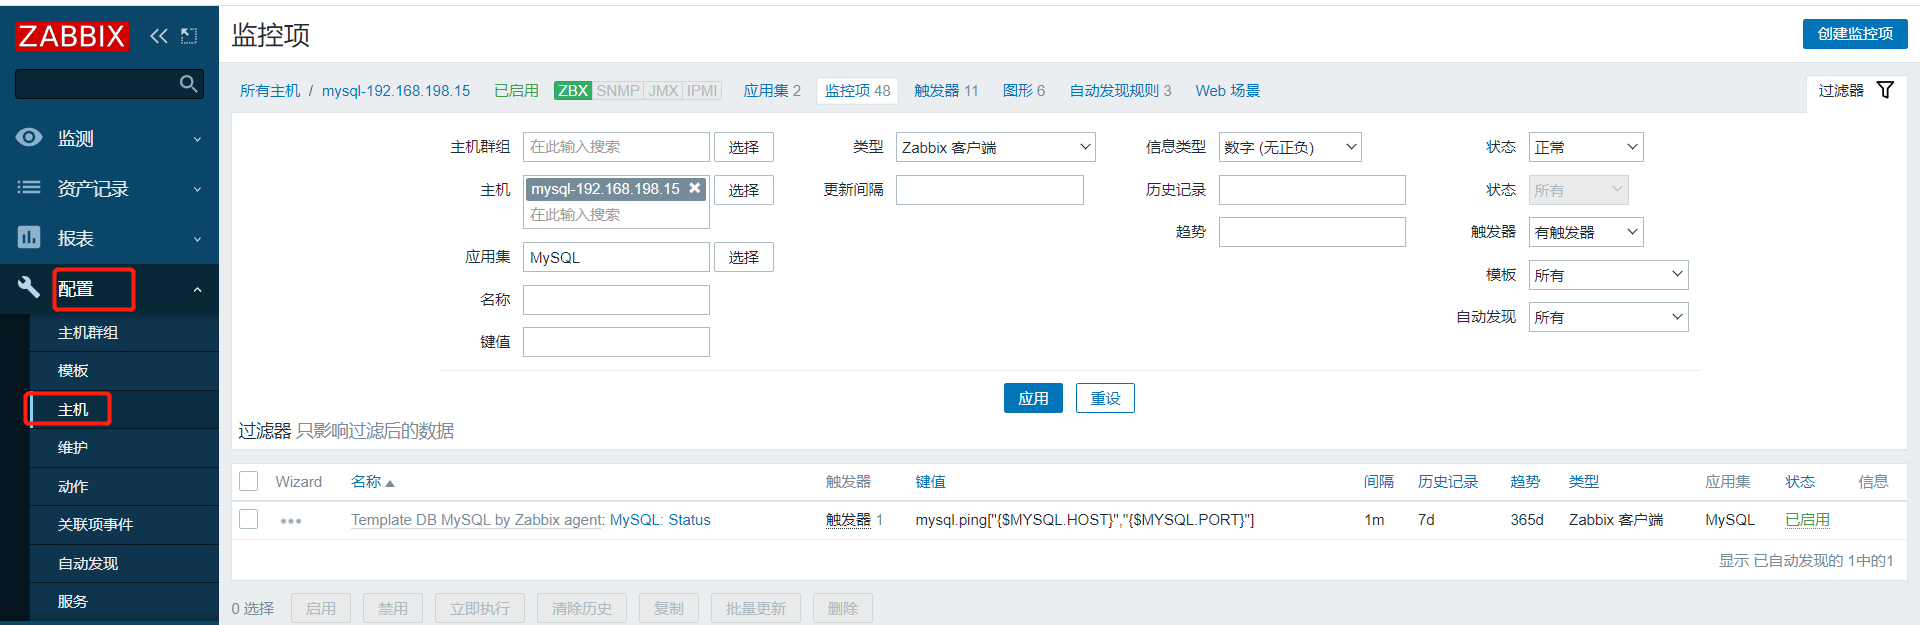The image size is (1920, 625).
Task: Click the 创建监控项 button
Action: (x=1855, y=34)
